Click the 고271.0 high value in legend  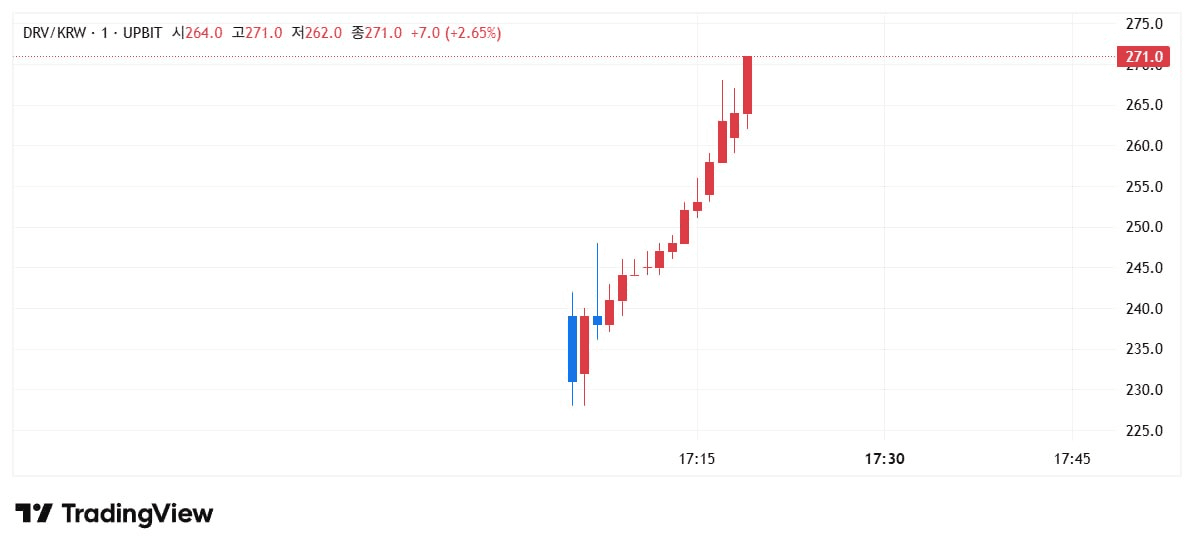(x=257, y=33)
